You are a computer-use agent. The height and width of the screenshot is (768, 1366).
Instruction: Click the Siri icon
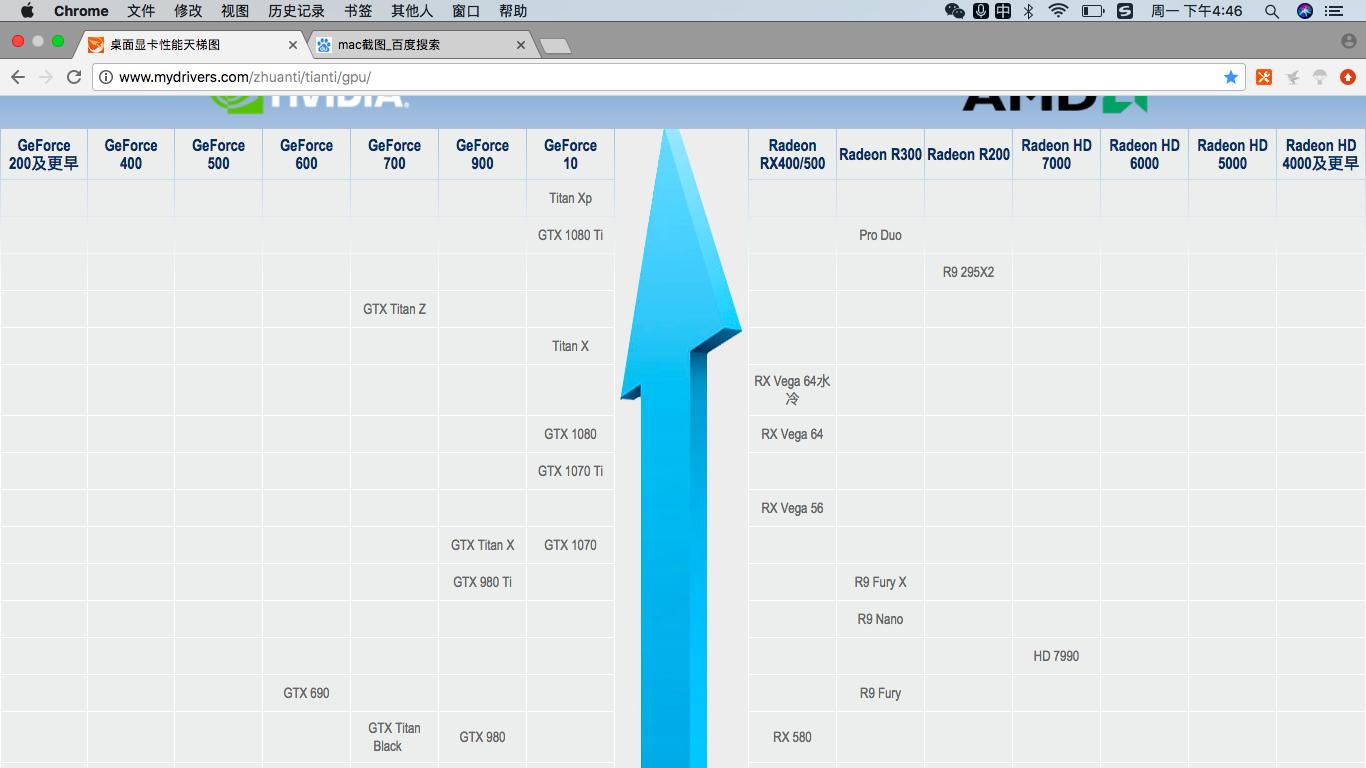pos(1304,11)
